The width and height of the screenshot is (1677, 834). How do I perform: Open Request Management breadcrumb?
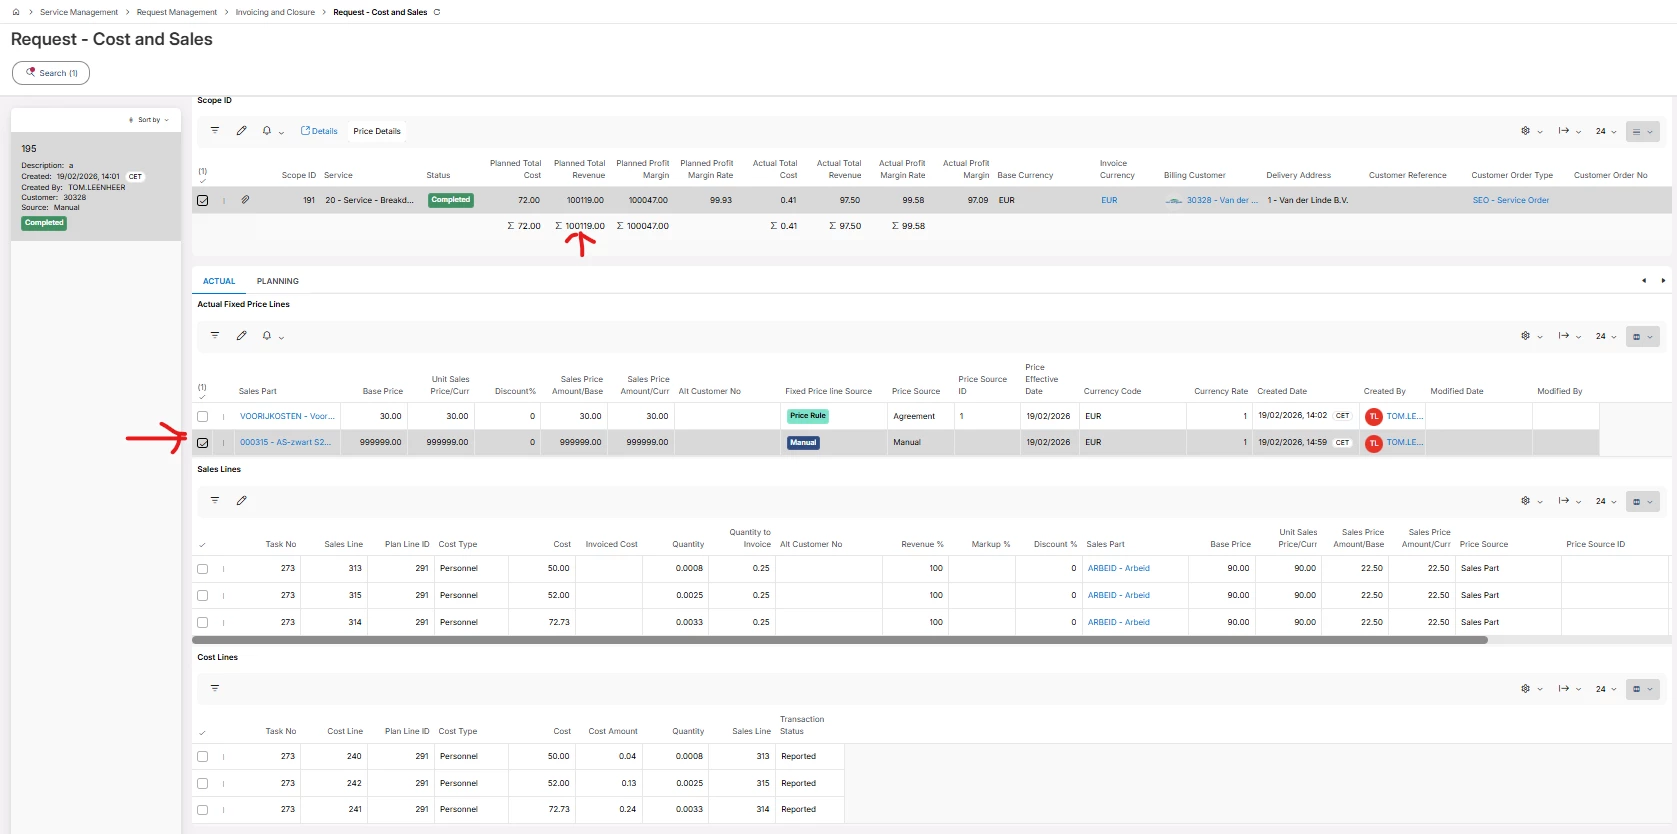(177, 12)
